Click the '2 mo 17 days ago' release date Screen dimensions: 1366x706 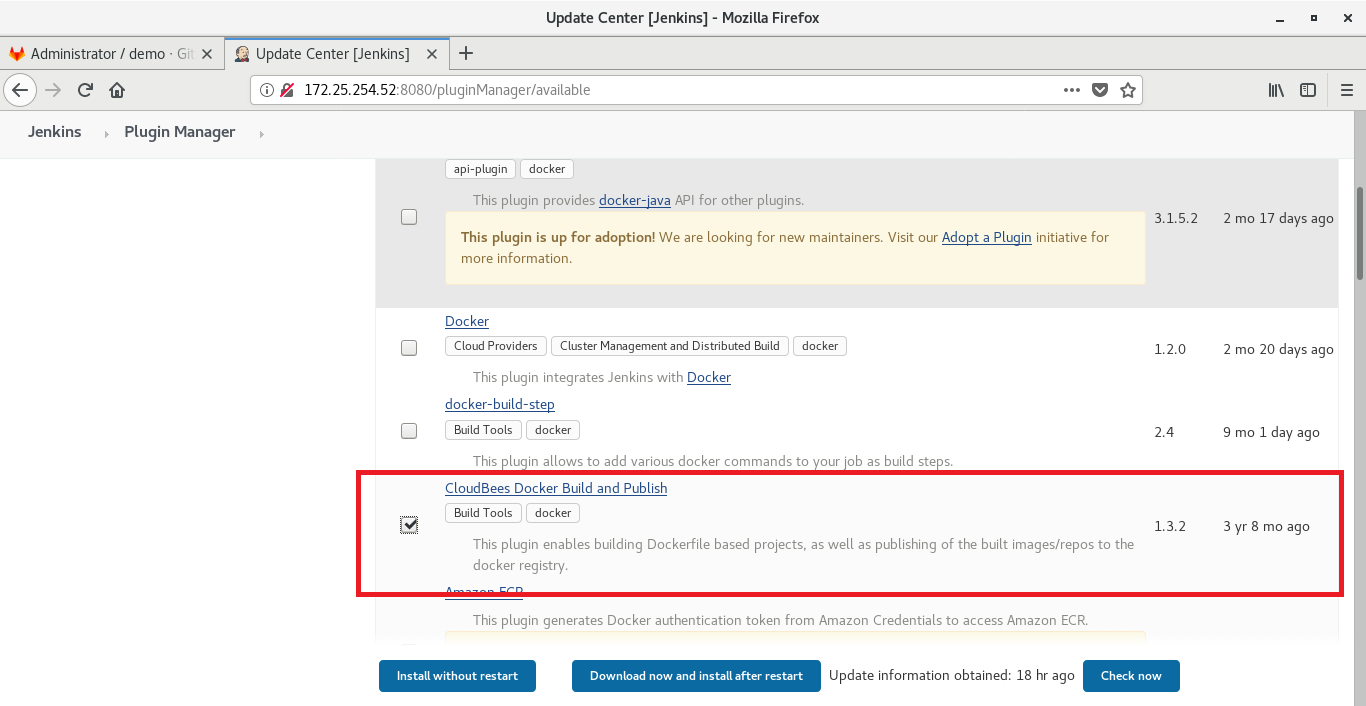[1278, 218]
